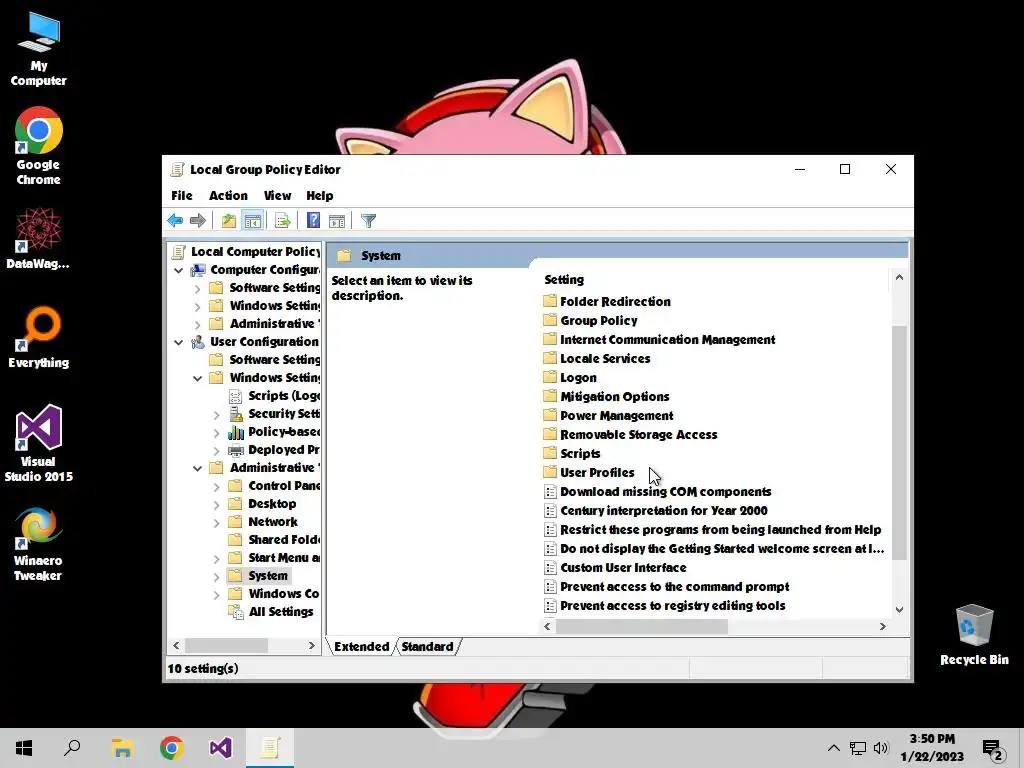Click the Help toolbar icon
This screenshot has width=1024, height=768.
point(313,221)
